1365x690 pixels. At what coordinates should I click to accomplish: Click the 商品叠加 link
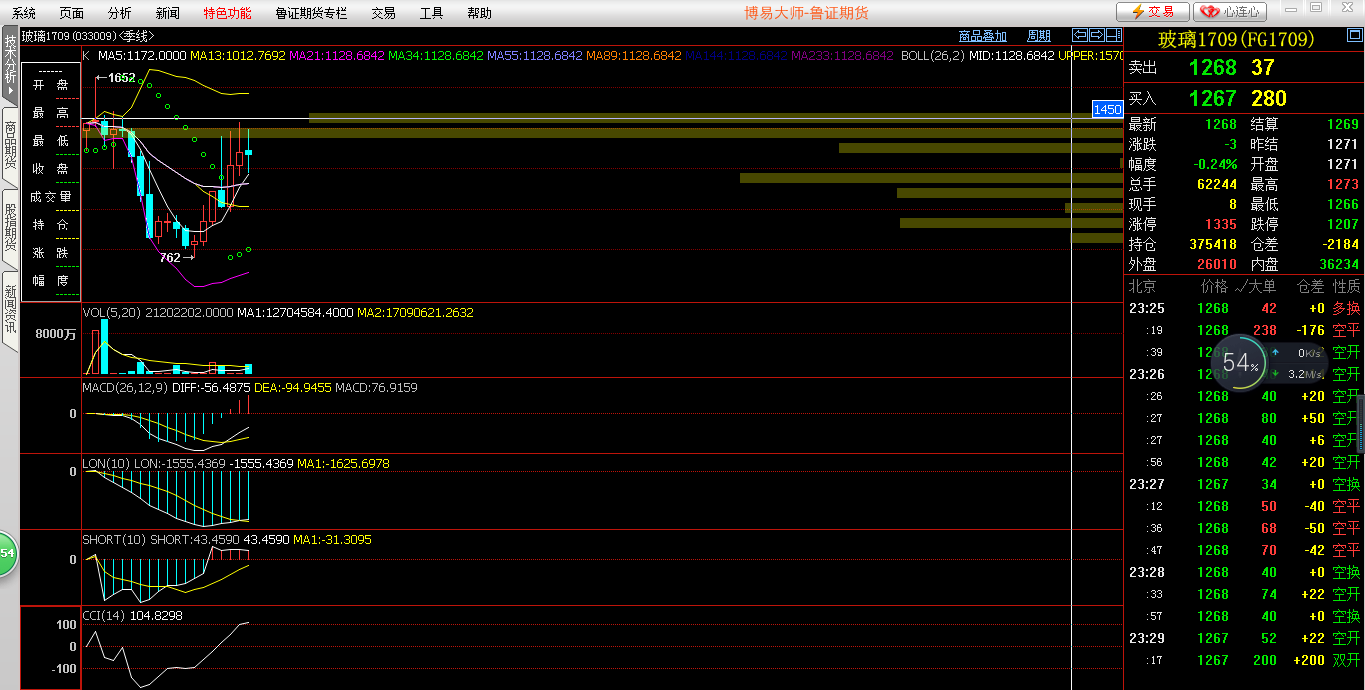[983, 37]
